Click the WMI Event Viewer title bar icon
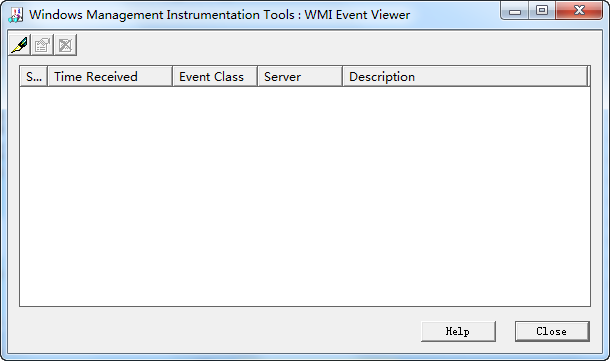Viewport: 610px width, 361px height. pos(16,15)
